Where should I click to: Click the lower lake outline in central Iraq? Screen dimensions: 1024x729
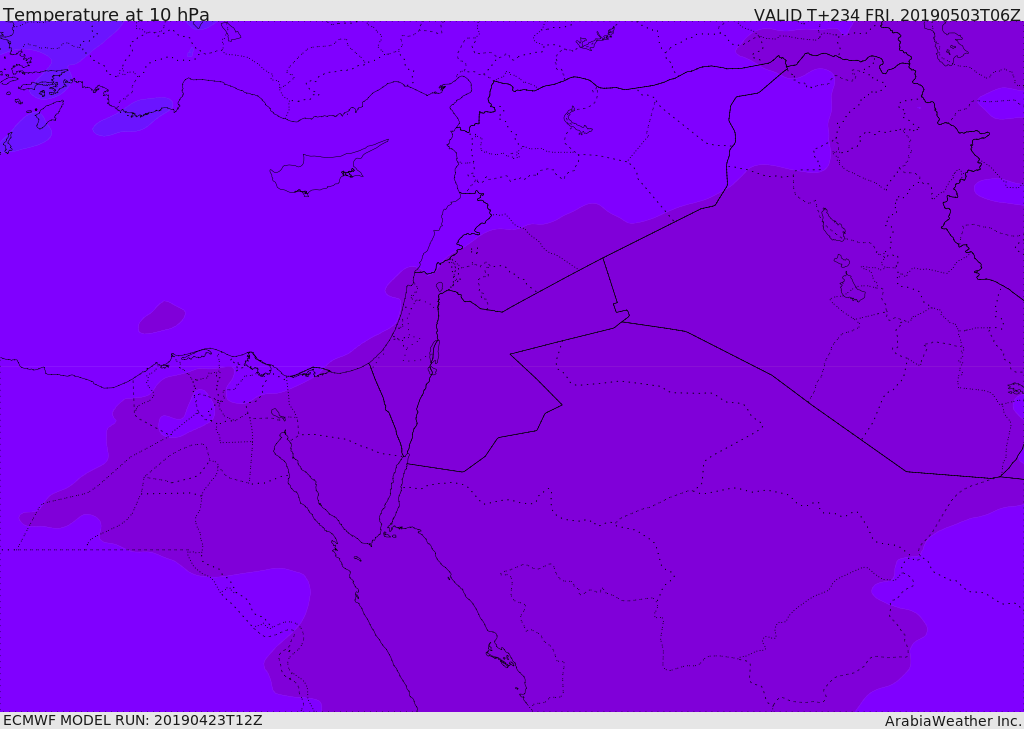tap(851, 288)
